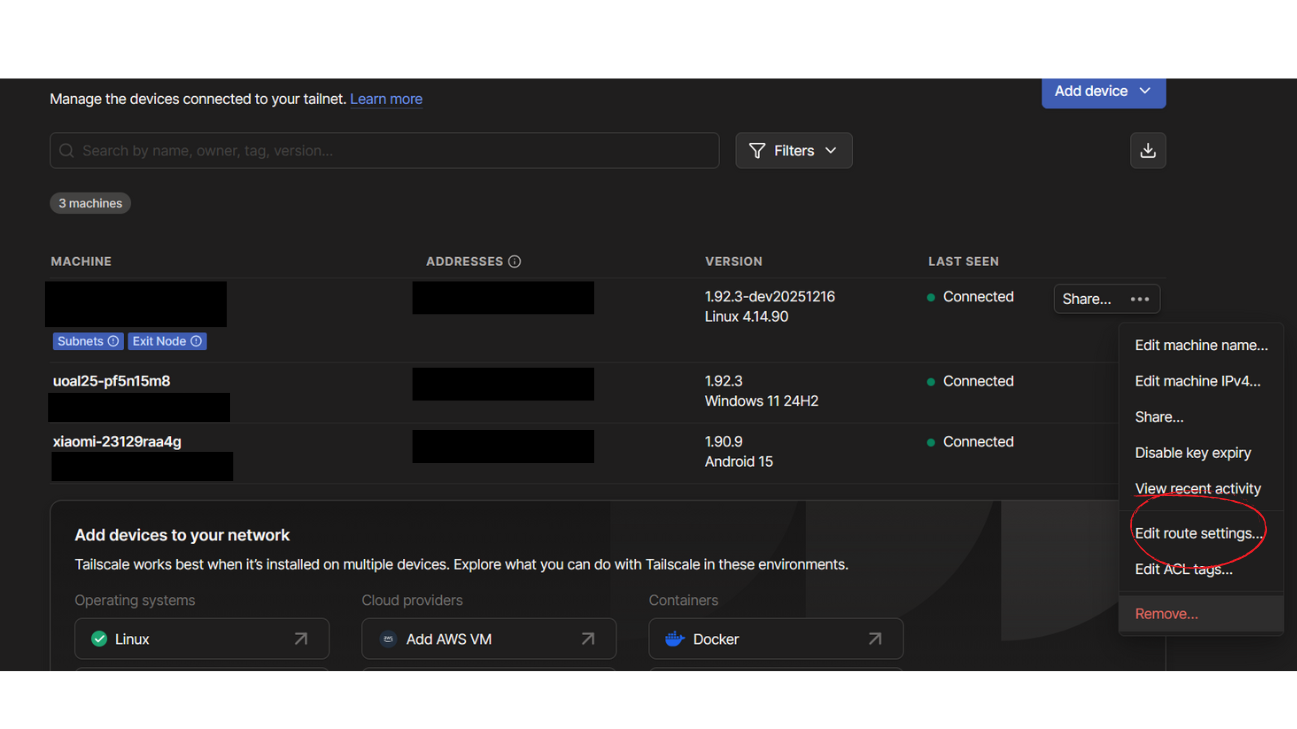This screenshot has width=1297, height=729.
Task: Select Edit machine name... menu item
Action: [1201, 345]
